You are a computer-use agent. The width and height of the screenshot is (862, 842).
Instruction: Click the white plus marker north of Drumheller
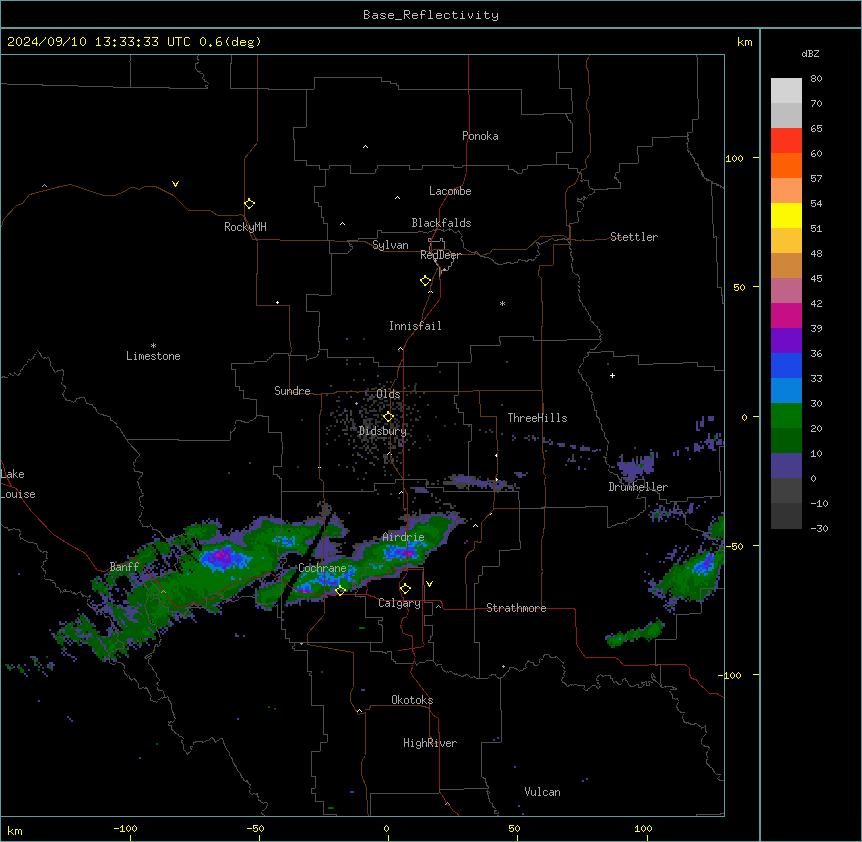612,375
